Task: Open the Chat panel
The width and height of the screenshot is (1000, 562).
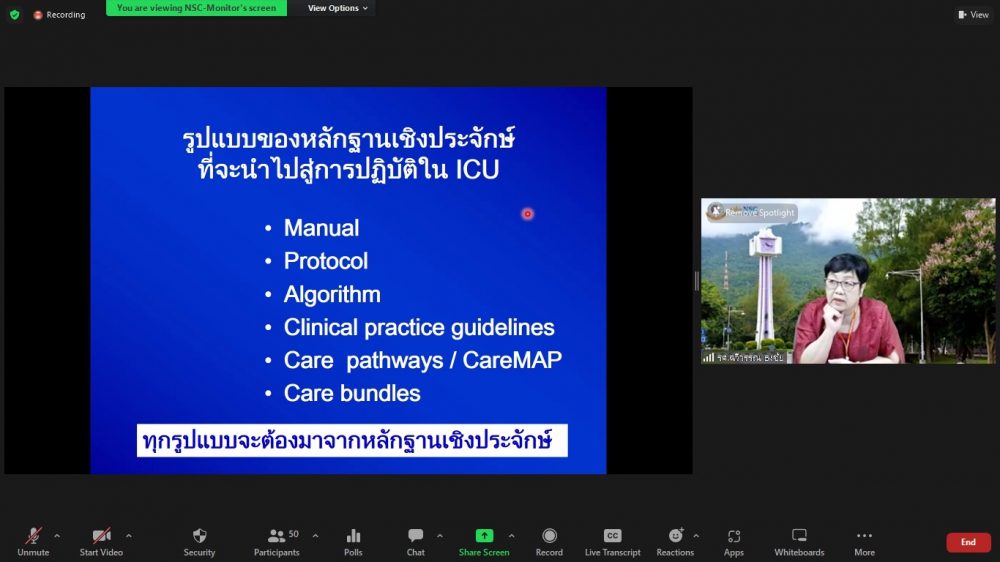Action: point(416,541)
